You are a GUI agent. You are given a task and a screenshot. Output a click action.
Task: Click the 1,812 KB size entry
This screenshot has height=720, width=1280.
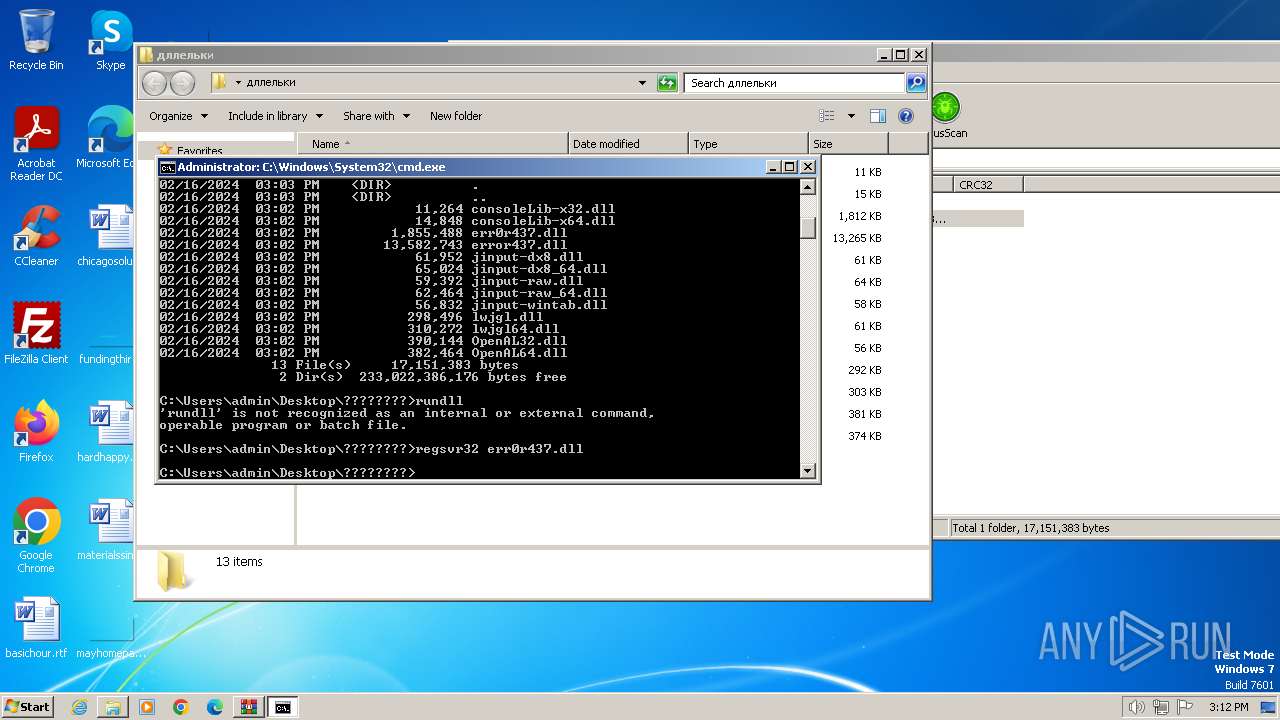pyautogui.click(x=860, y=216)
